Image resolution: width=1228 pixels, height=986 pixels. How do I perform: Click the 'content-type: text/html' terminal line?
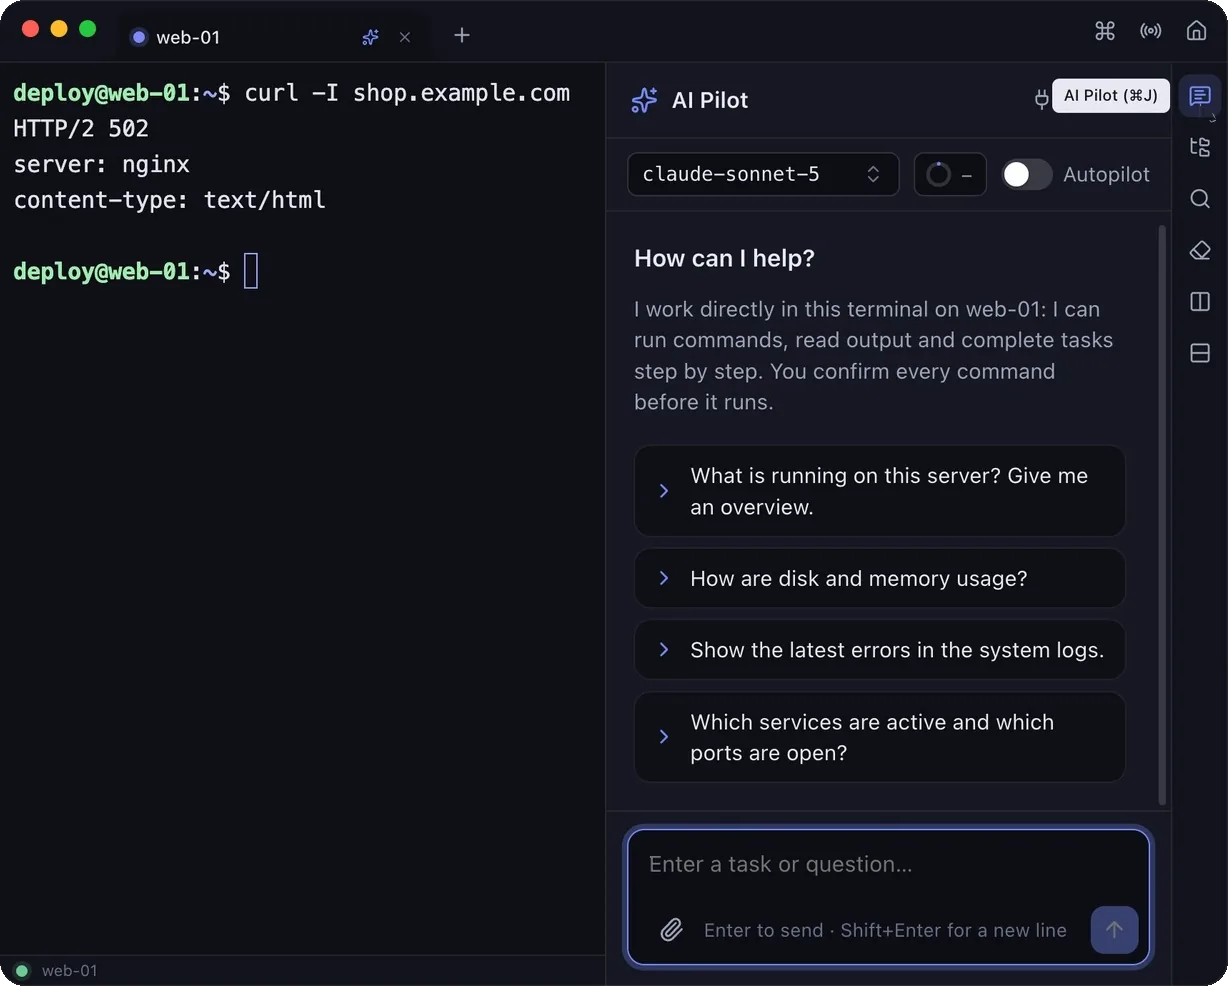coord(169,200)
